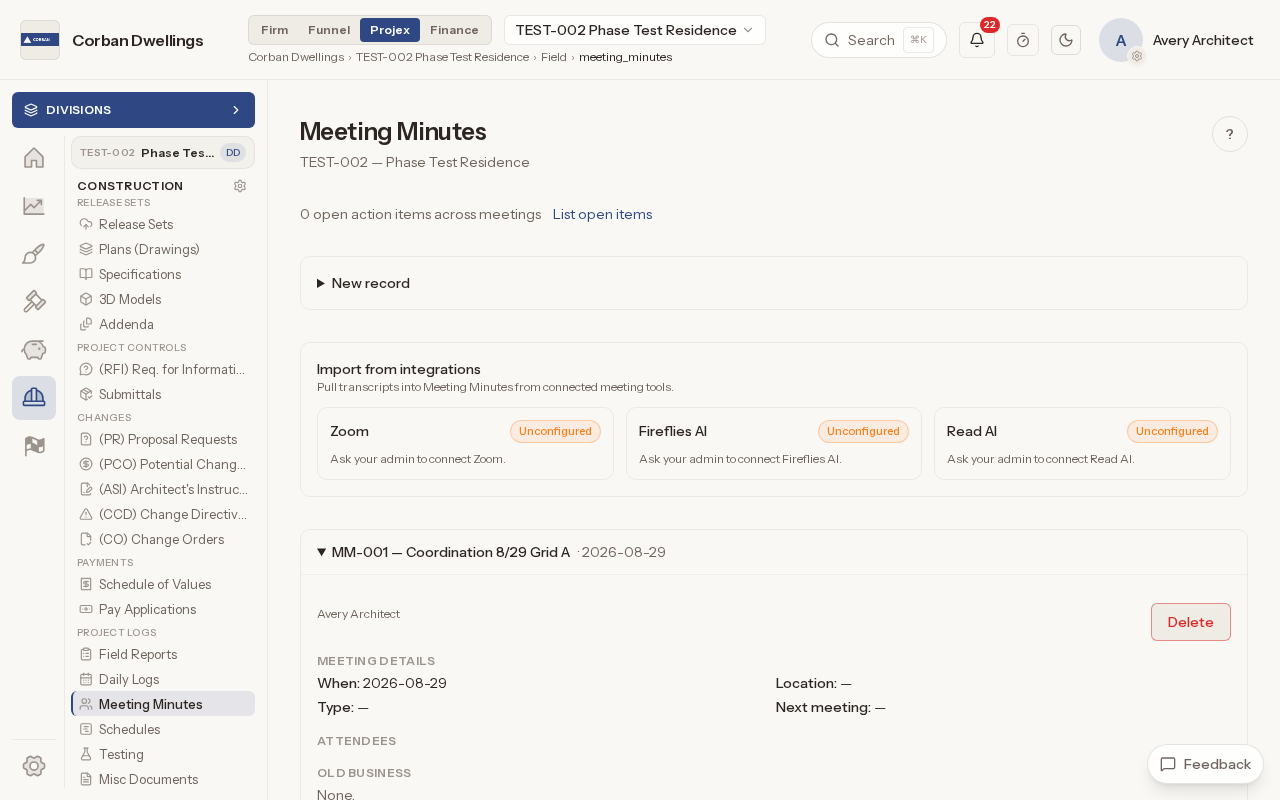Open Schedule of Values

[163, 584]
